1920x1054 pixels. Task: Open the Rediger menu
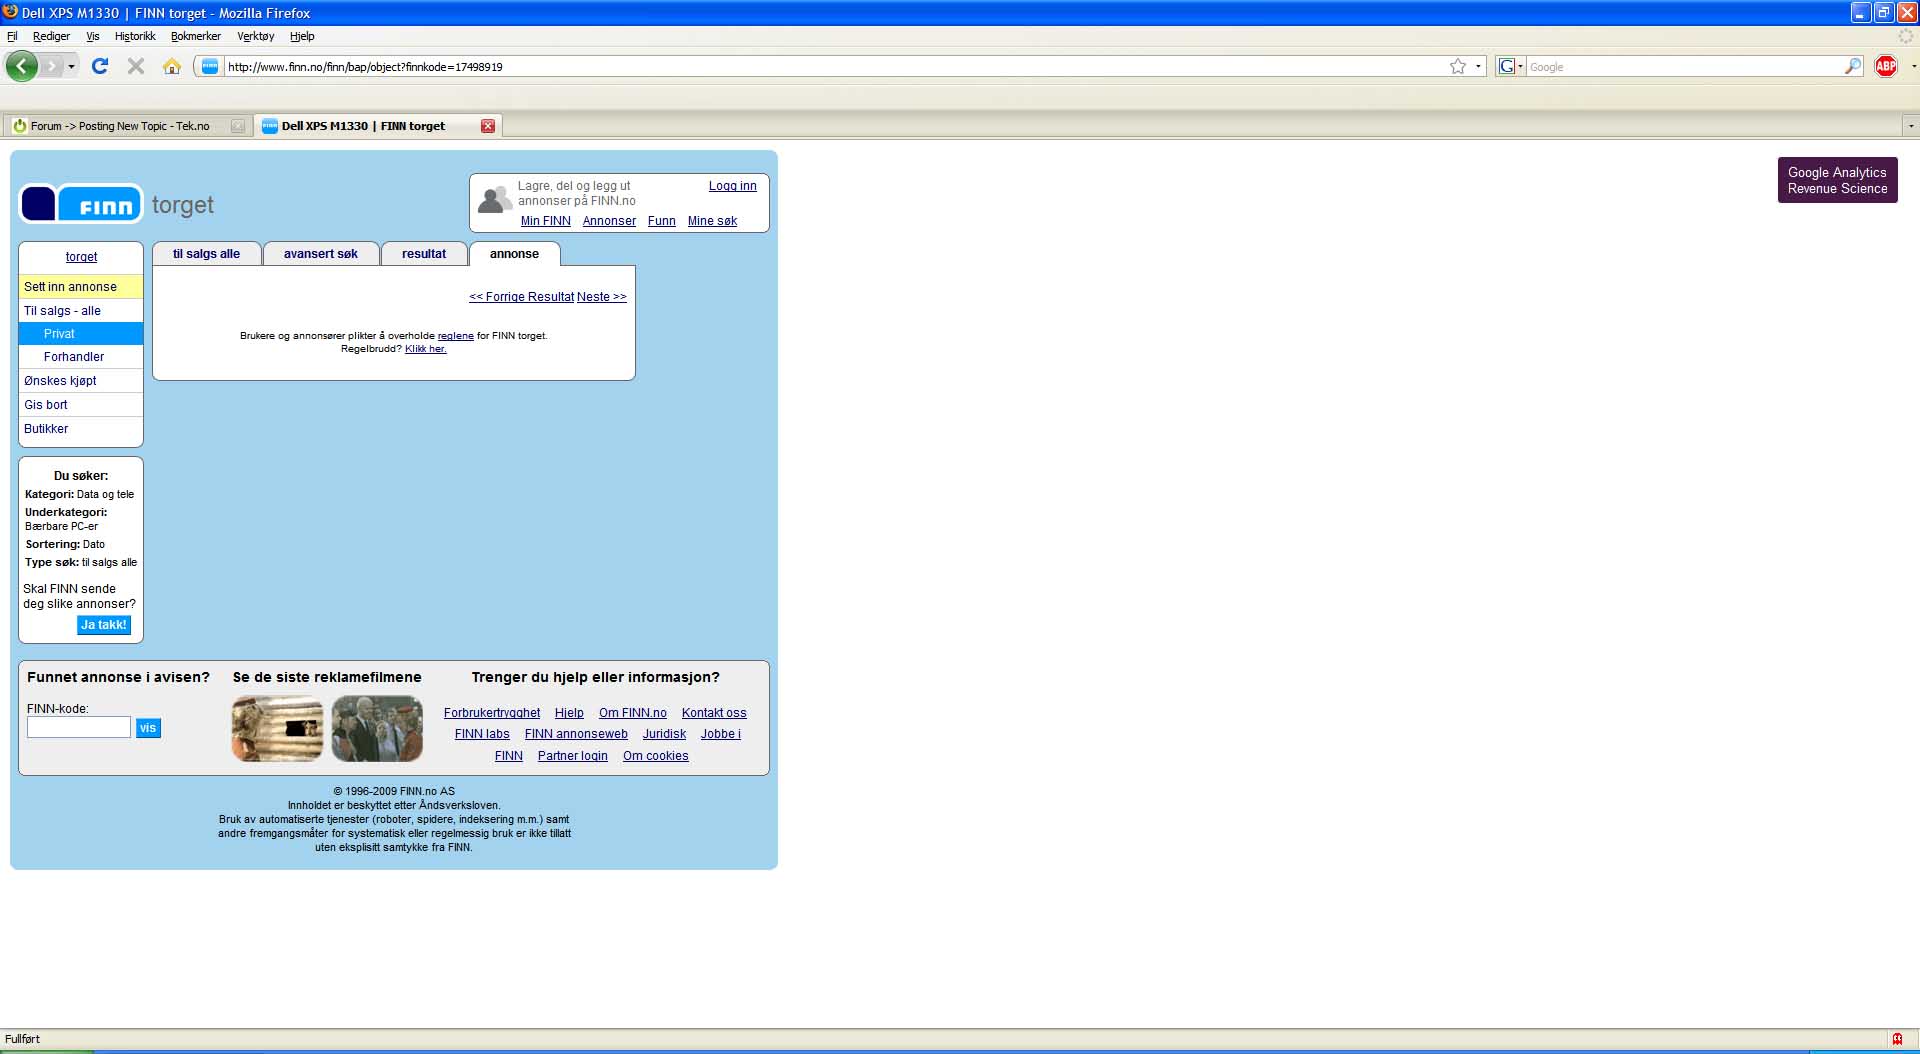(x=51, y=36)
